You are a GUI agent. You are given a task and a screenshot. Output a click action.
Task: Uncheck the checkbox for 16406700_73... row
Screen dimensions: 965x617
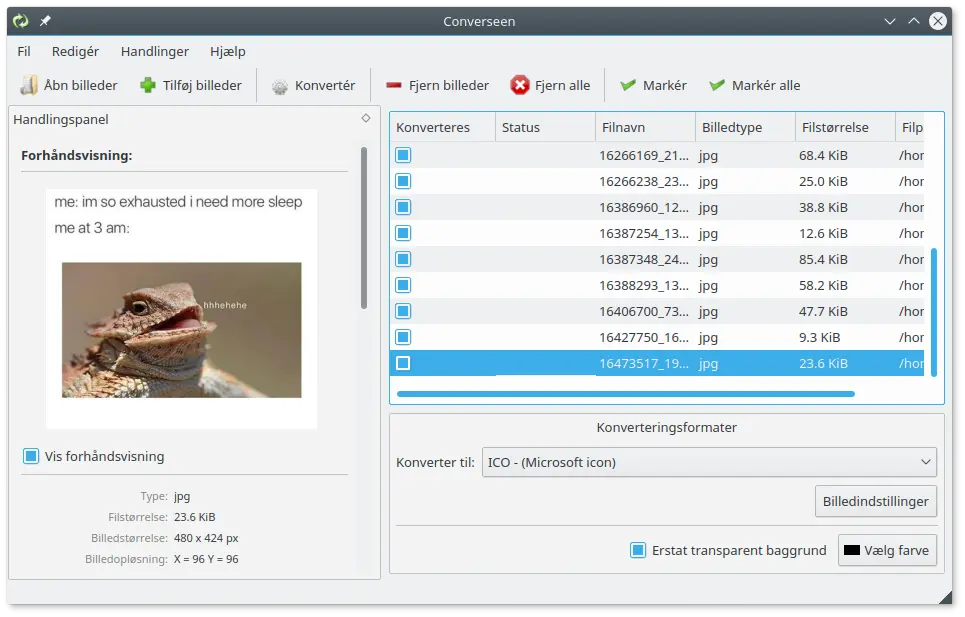[403, 311]
